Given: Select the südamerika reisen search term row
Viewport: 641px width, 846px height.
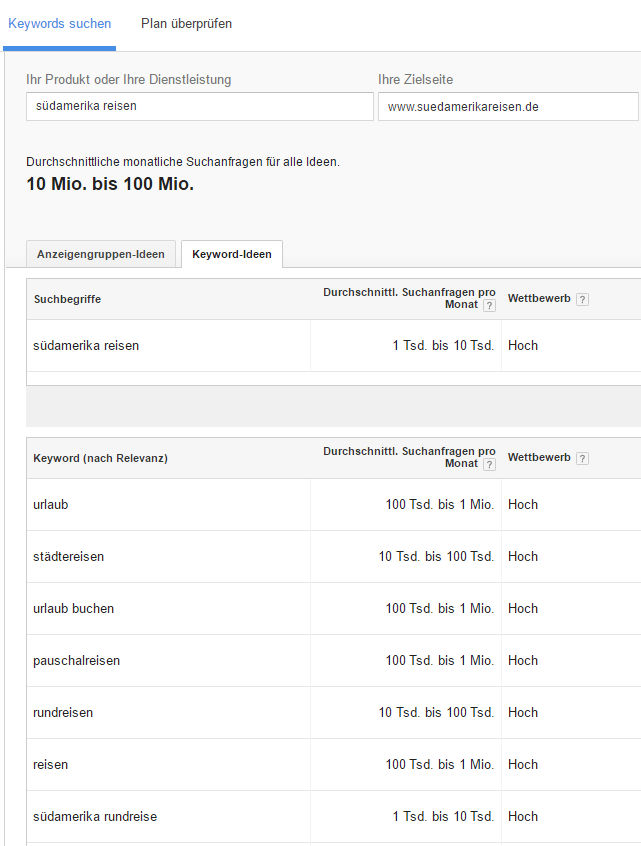Looking at the screenshot, I should click(334, 345).
